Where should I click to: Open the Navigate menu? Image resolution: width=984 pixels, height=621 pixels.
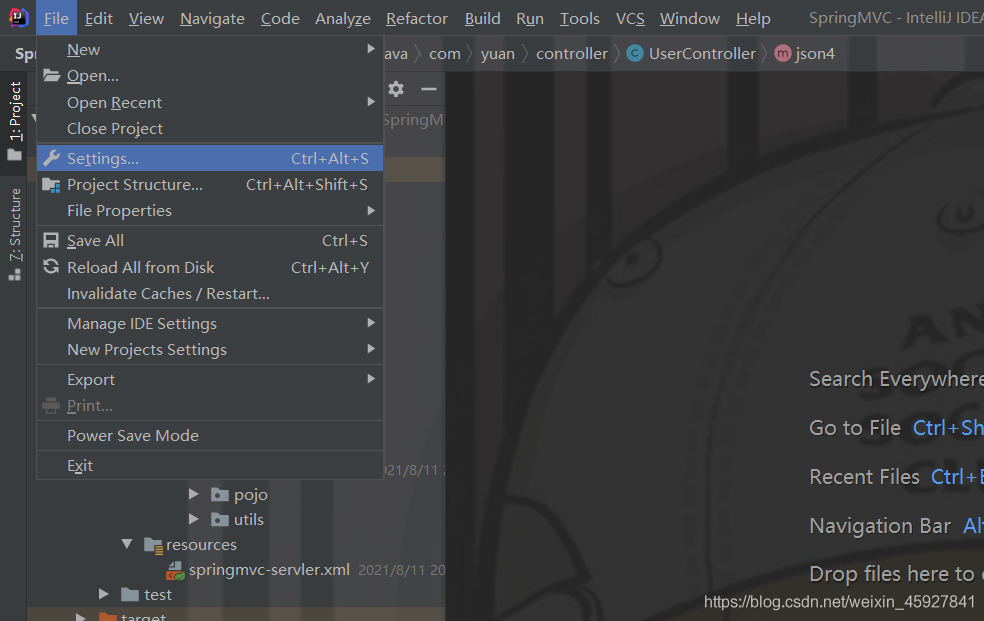pyautogui.click(x=212, y=19)
